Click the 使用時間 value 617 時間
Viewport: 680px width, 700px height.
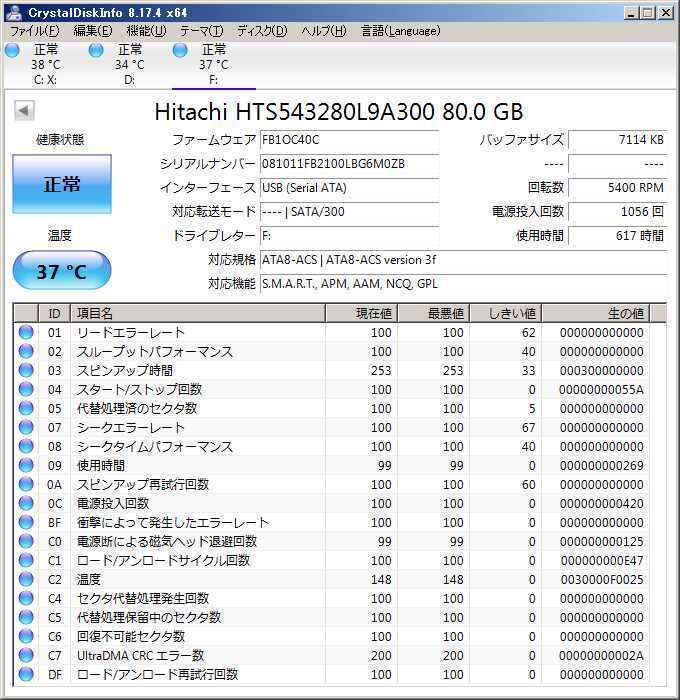(x=618, y=236)
